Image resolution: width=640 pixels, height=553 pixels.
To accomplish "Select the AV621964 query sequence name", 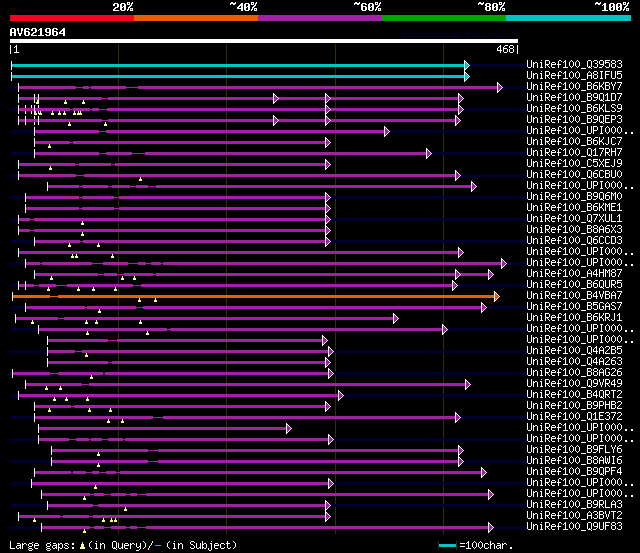I will (x=38, y=32).
